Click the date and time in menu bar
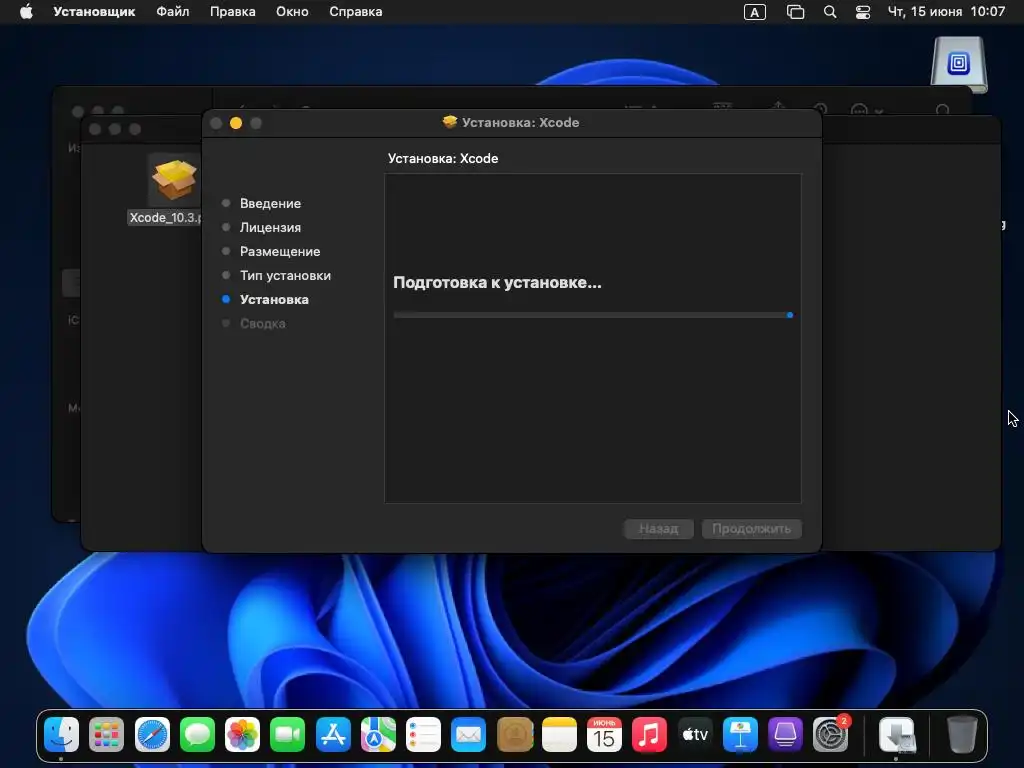Screen dimensions: 1024x768 click(946, 12)
